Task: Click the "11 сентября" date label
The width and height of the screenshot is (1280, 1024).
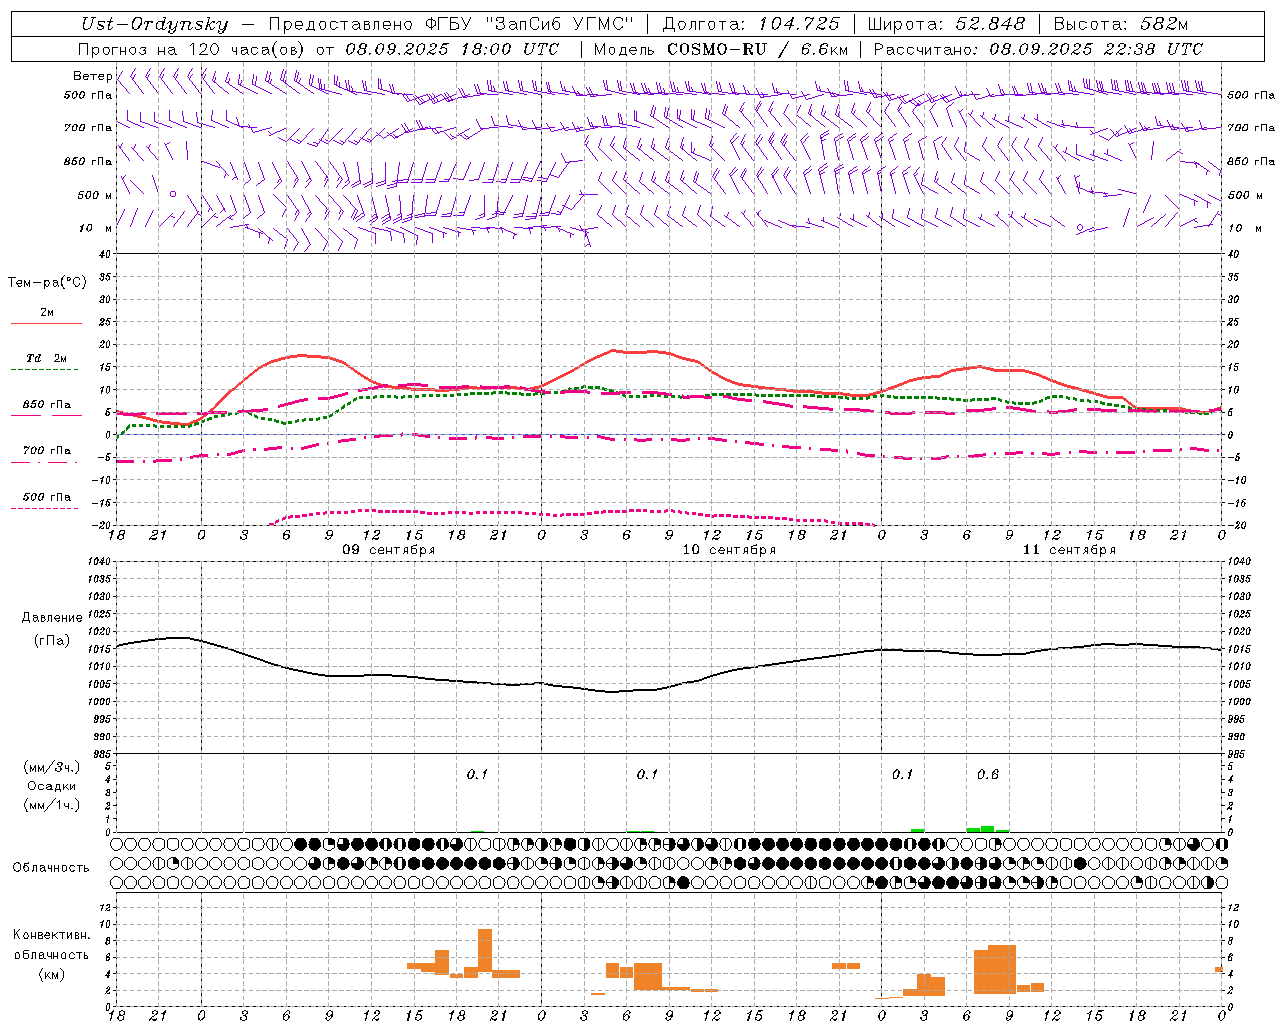Action: pos(1069,550)
